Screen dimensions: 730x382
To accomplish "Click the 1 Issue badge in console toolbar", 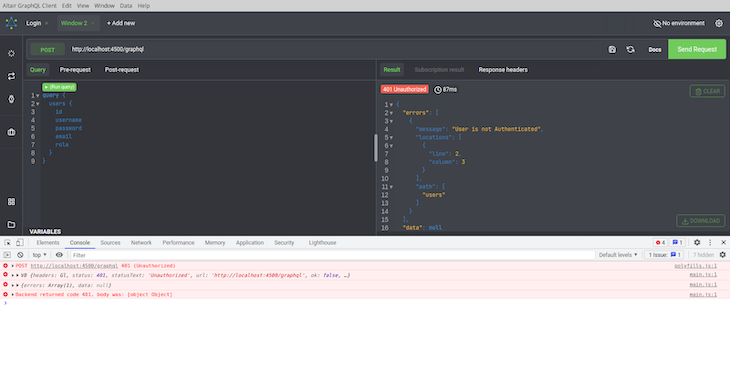I will coord(664,255).
